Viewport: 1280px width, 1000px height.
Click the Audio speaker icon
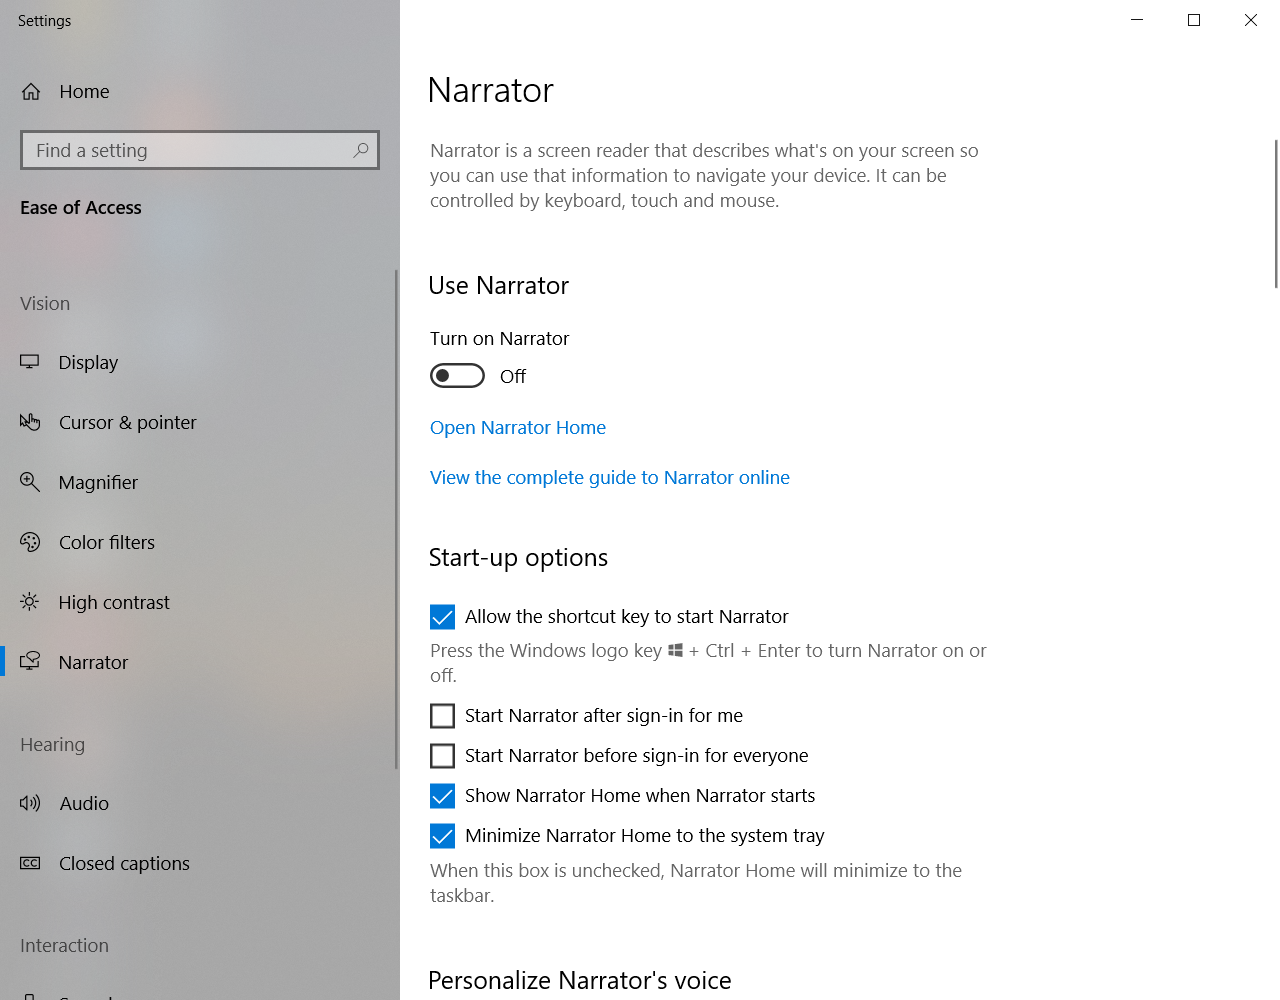point(30,803)
